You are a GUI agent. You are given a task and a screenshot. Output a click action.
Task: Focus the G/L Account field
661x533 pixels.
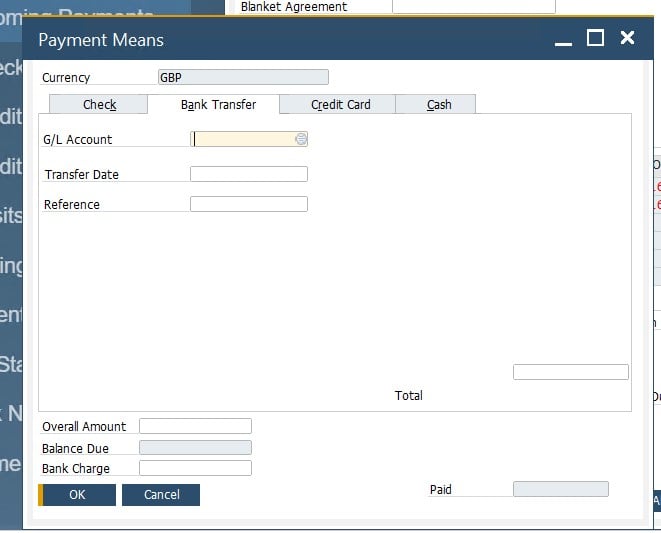[242, 140]
